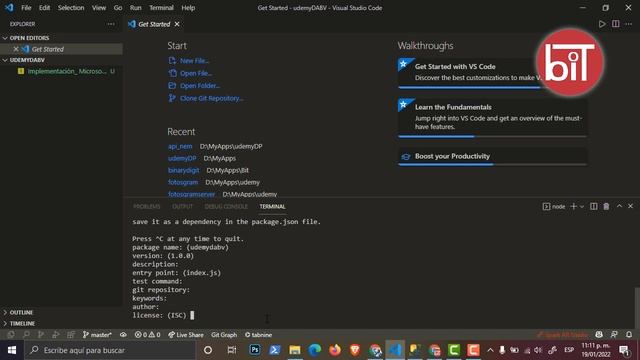The image size is (640, 360).
Task: Open Get Started with VS Code walkthrough
Action: tap(493, 72)
